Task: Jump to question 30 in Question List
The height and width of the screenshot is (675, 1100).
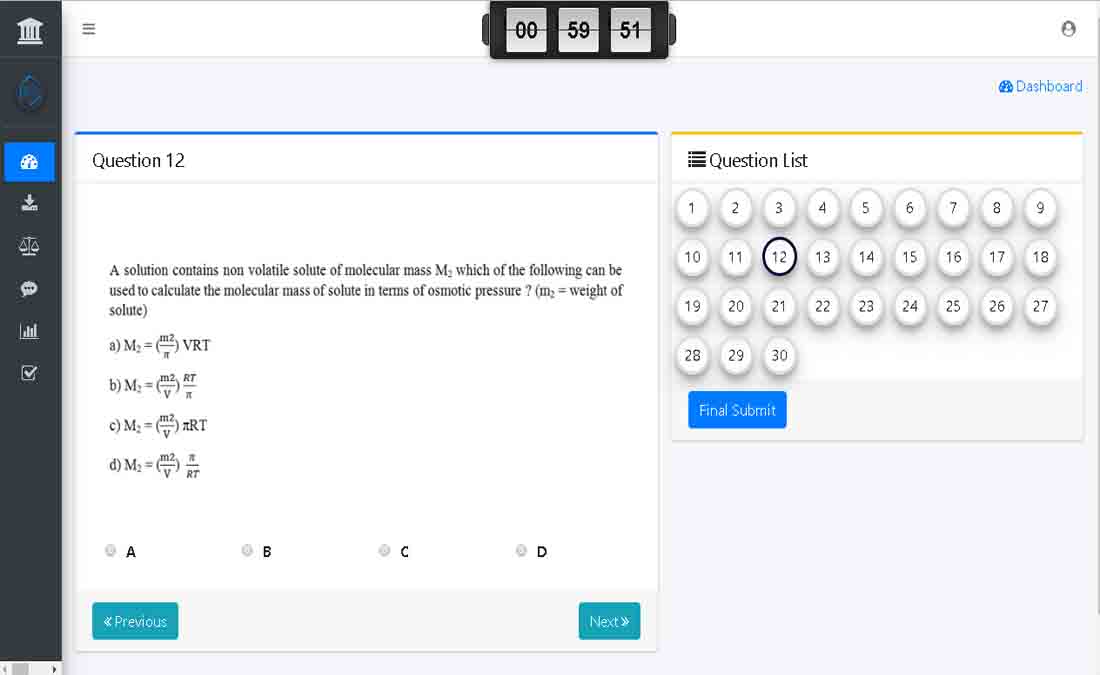Action: [779, 355]
